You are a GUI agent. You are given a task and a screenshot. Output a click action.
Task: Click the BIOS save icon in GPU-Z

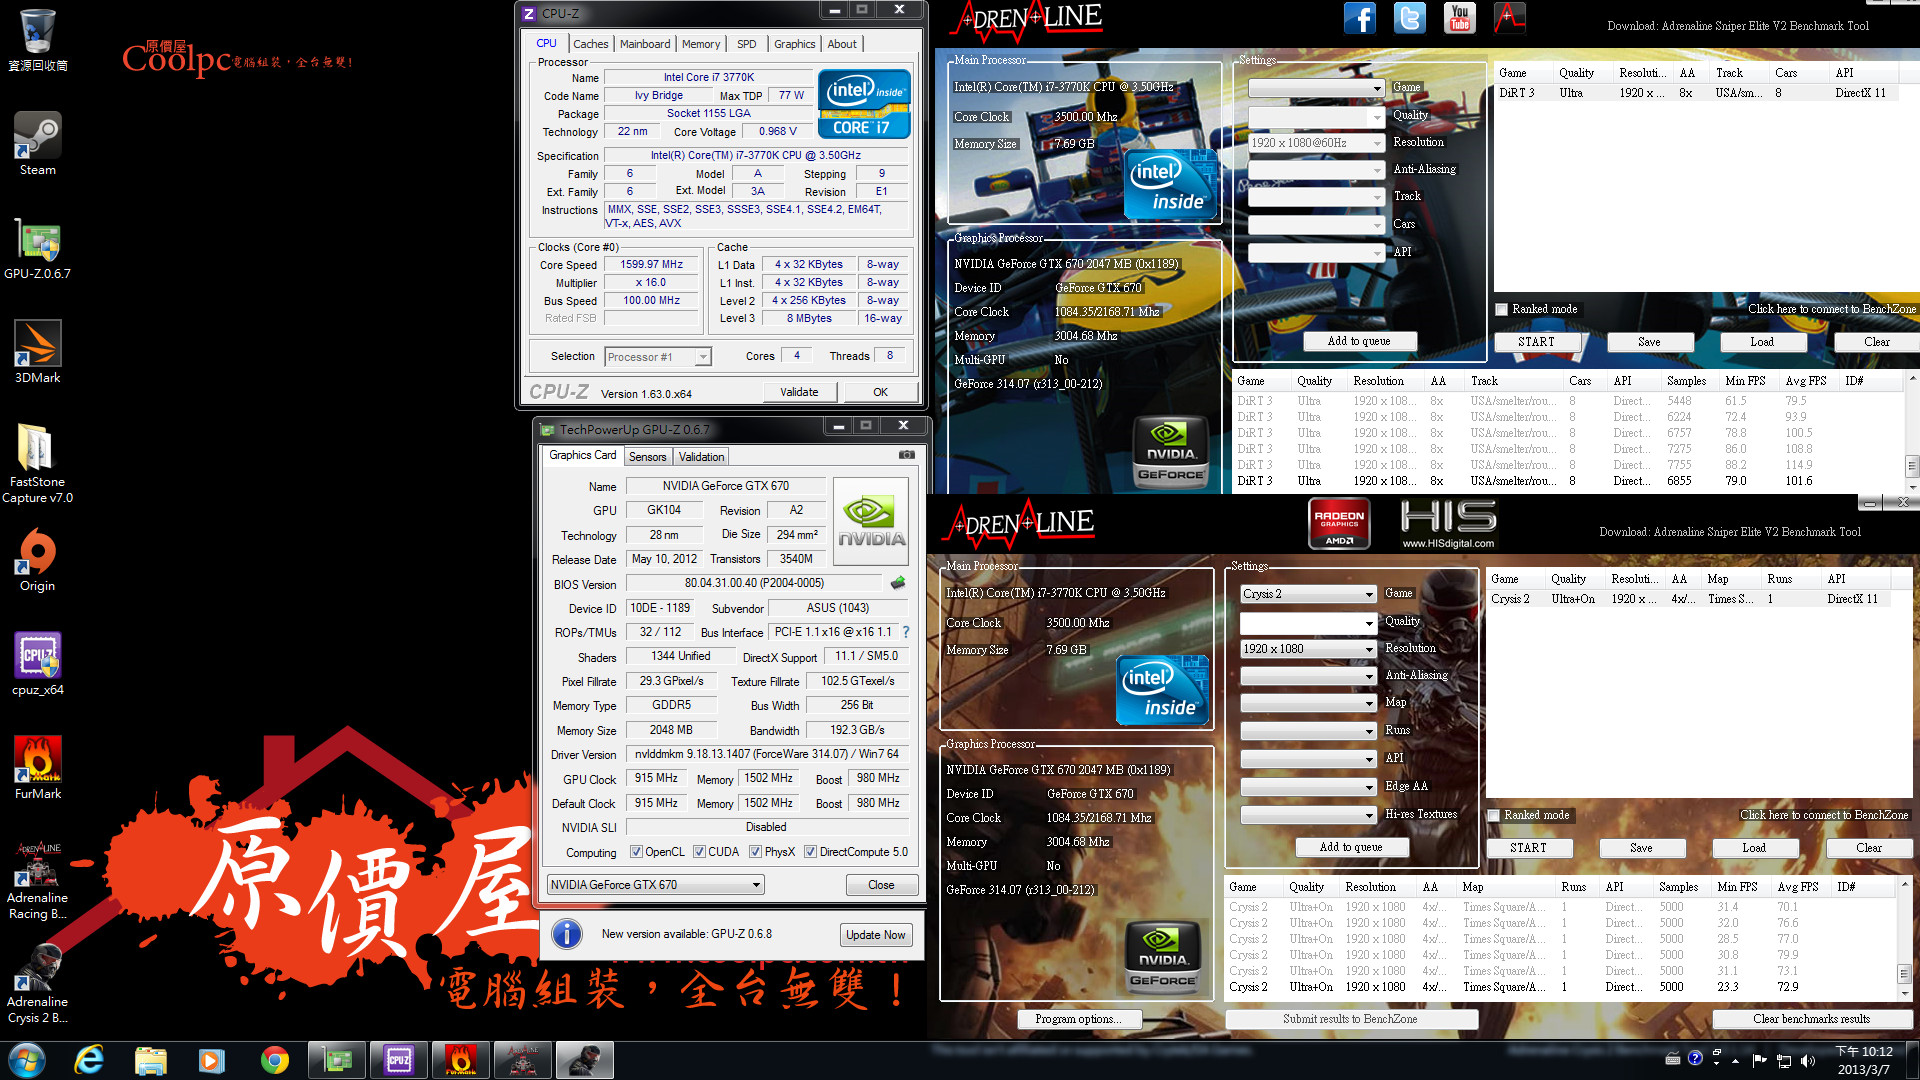[898, 583]
